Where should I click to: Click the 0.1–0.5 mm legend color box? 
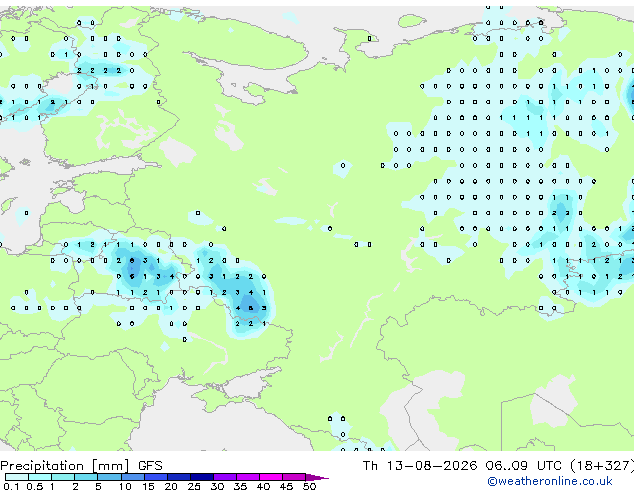[17, 477]
